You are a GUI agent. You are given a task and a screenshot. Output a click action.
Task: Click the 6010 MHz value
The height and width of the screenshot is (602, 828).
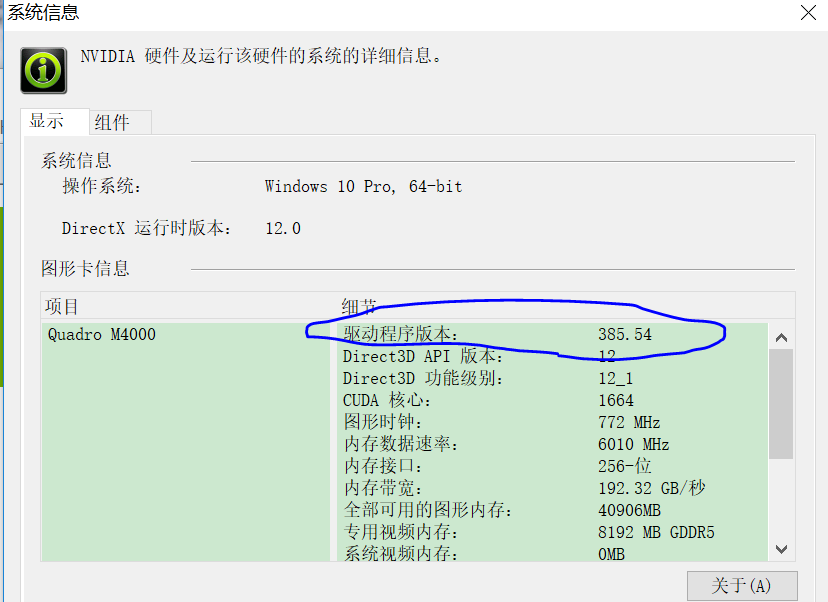click(633, 444)
